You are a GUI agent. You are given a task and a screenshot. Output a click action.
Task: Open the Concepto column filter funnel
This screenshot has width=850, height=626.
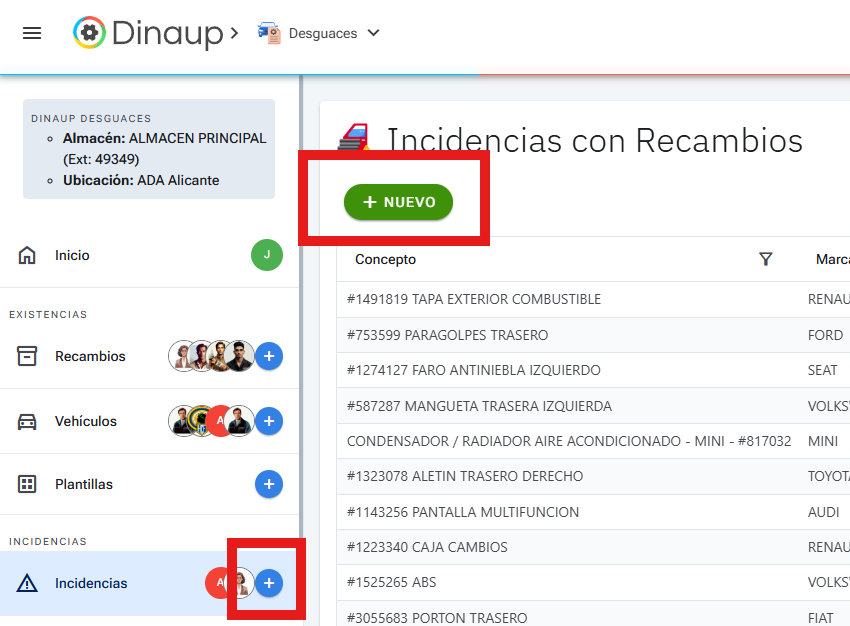[x=766, y=259]
